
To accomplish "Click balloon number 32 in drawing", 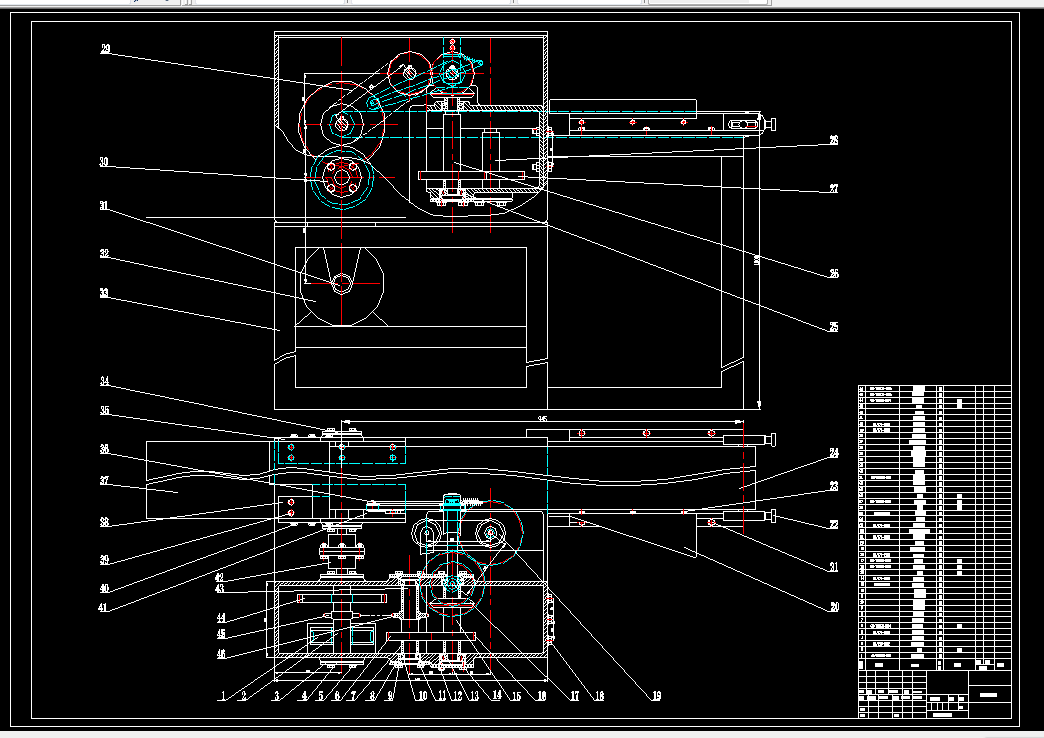I will (x=104, y=254).
